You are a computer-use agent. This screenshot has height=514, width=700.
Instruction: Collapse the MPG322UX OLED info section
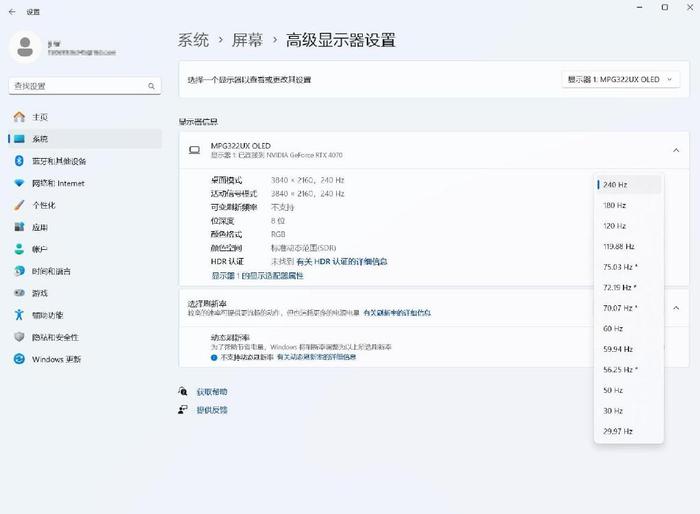tap(676, 150)
